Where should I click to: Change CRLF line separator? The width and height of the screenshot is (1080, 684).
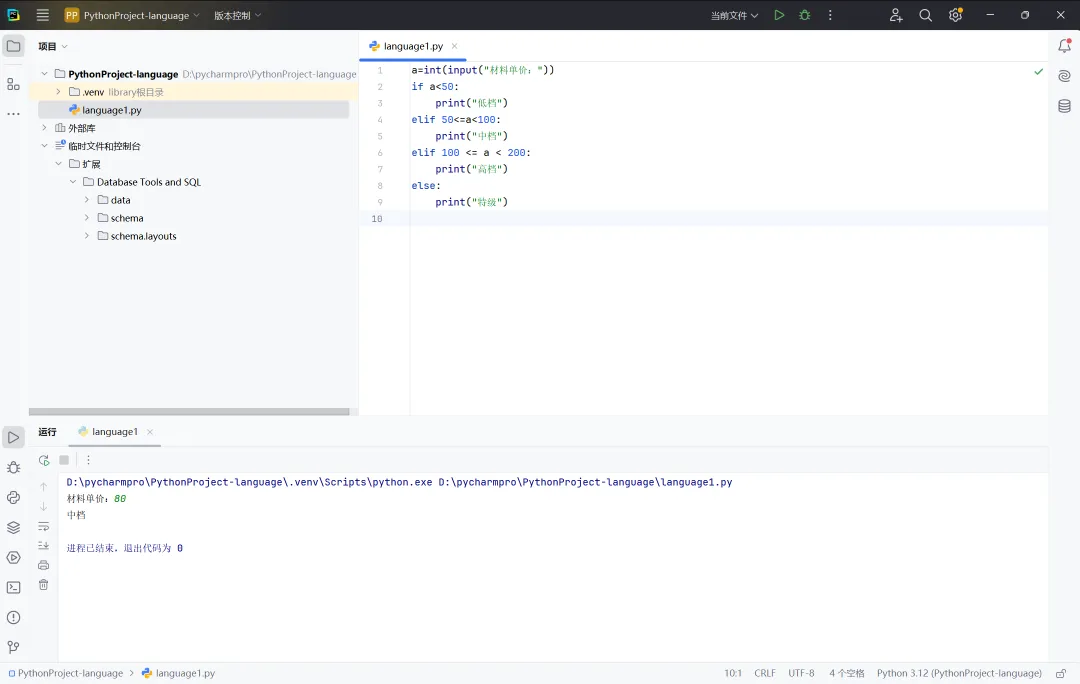[x=765, y=673]
